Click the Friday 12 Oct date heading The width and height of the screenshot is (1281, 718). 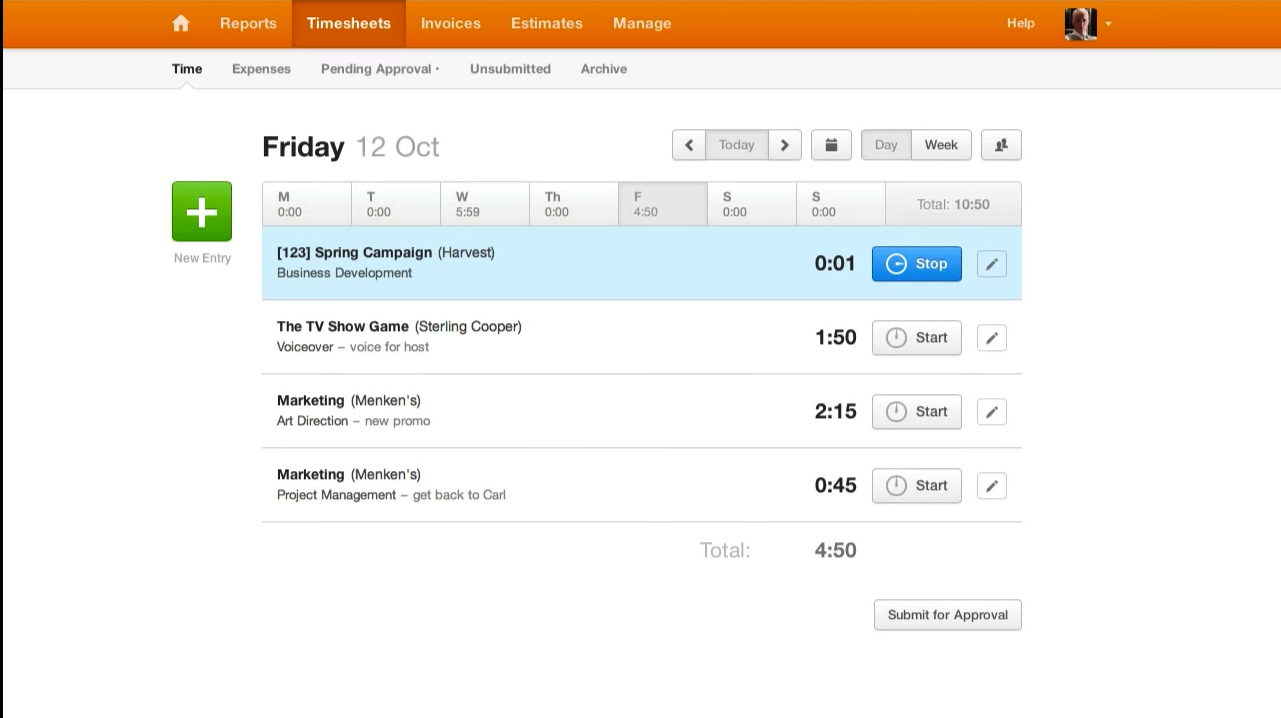tap(351, 147)
